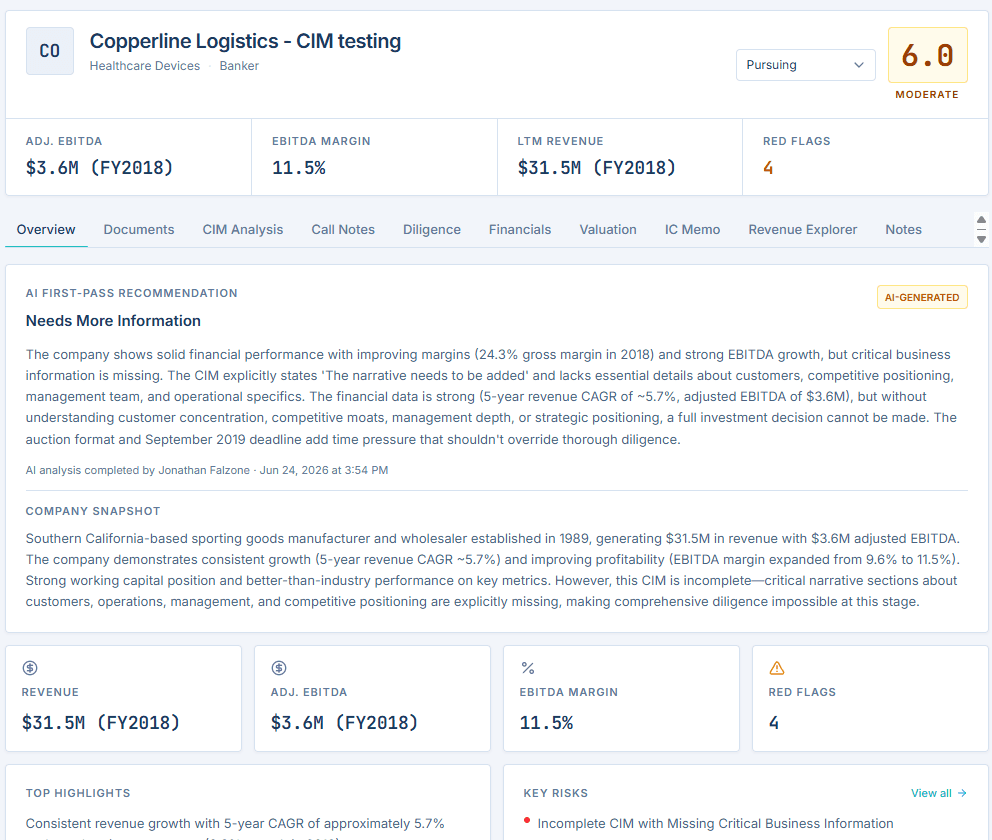The image size is (992, 840).
Task: Click the Key Risks heading
Action: pos(555,793)
